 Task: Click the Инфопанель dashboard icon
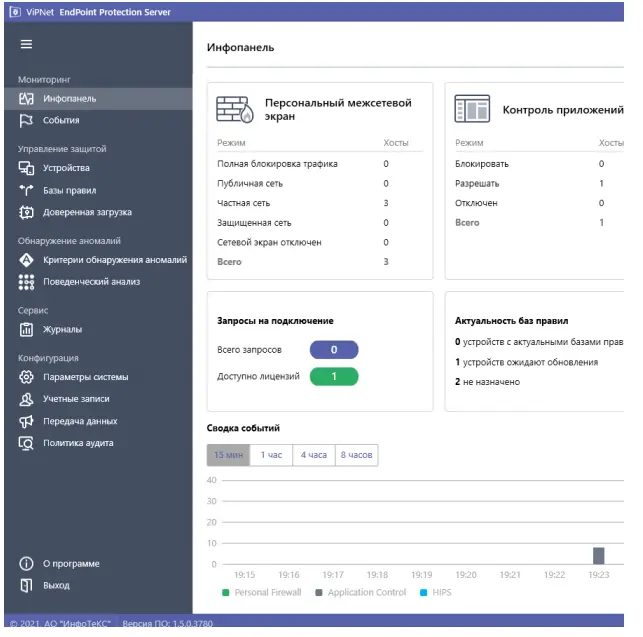click(x=27, y=99)
